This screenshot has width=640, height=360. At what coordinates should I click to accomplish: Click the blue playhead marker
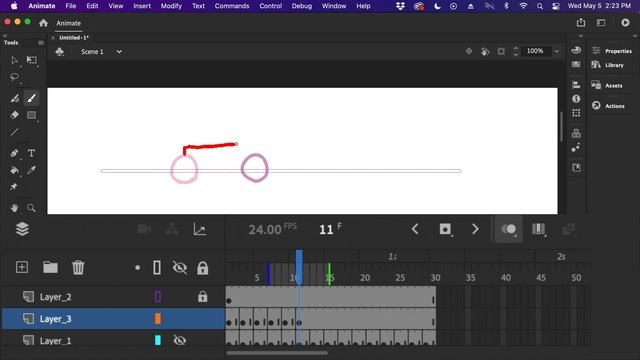(299, 267)
